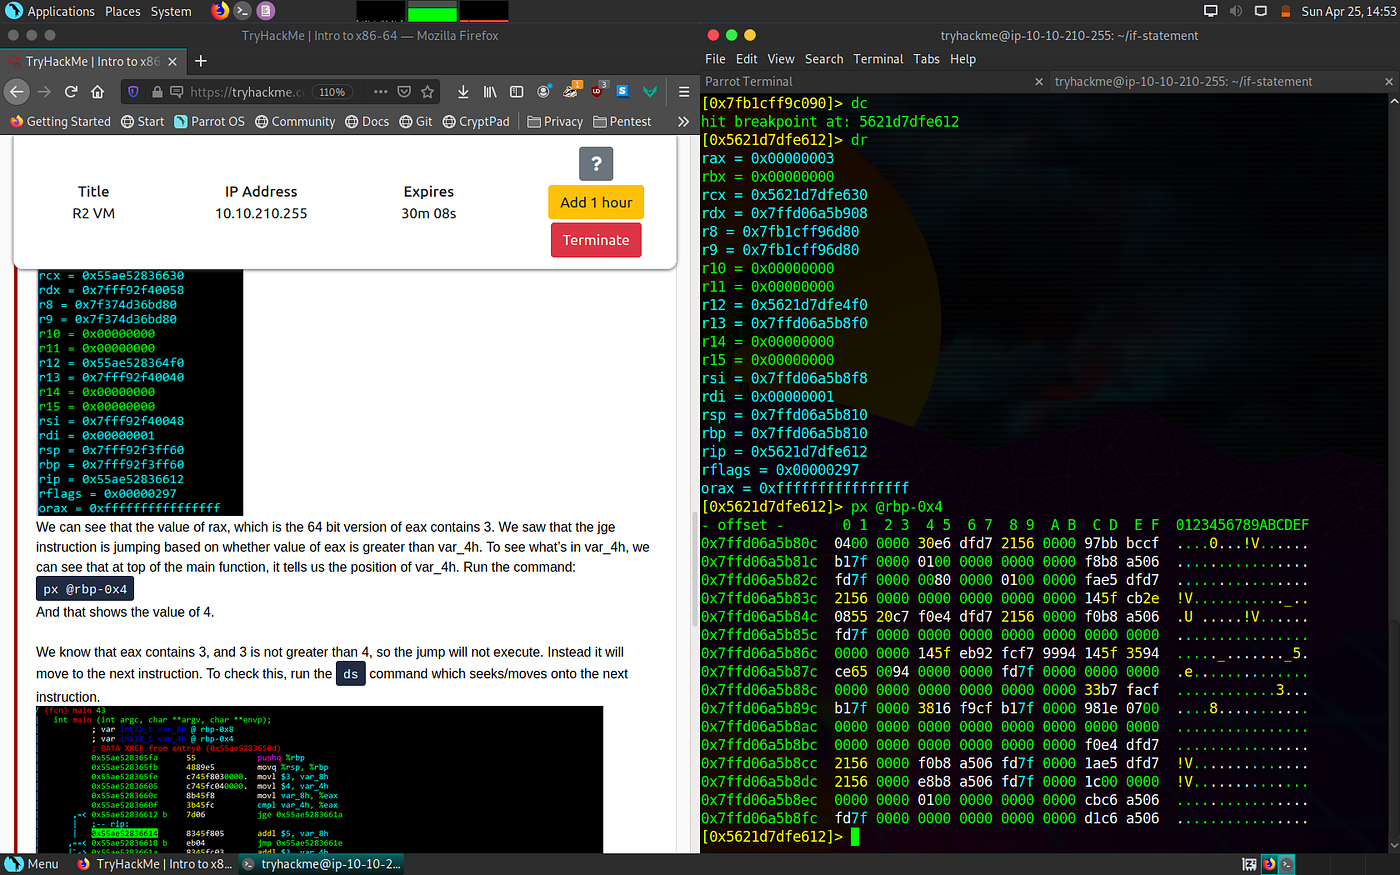The height and width of the screenshot is (875, 1400).
Task: Open the Docs bookmark
Action: coord(367,121)
